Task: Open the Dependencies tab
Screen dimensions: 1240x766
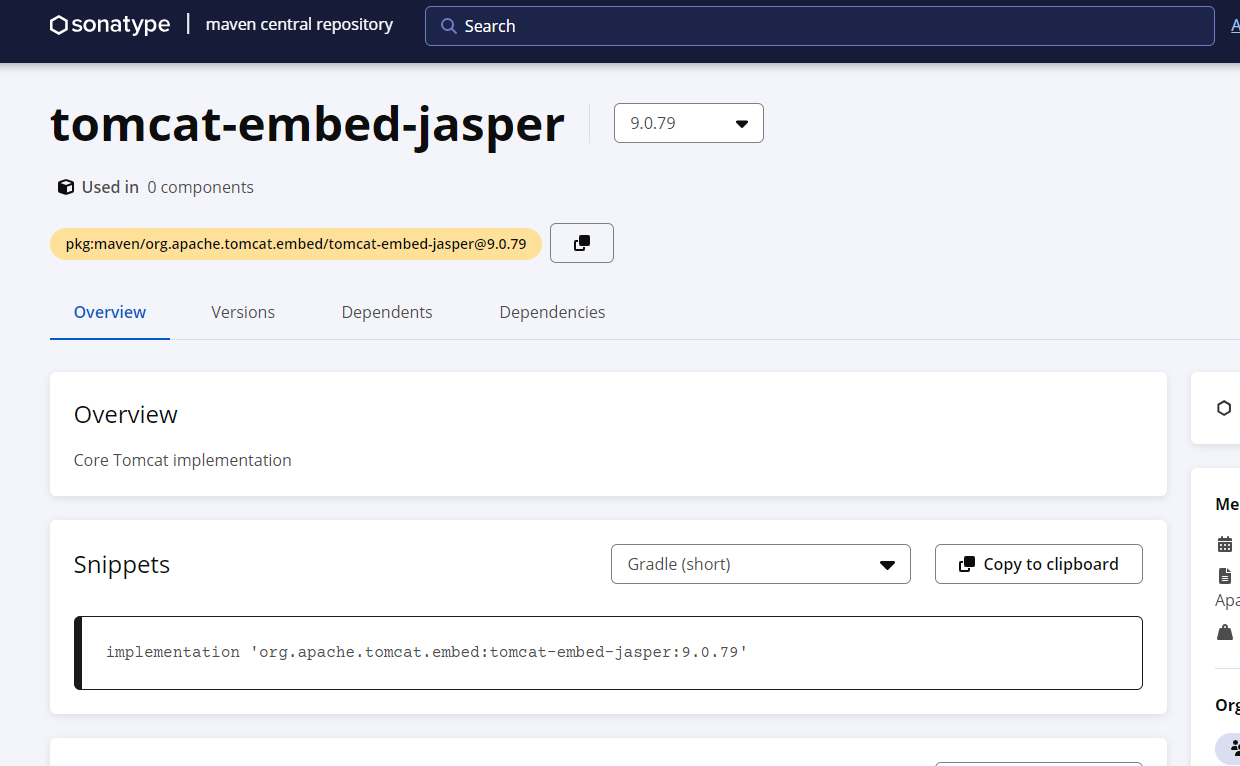Action: pyautogui.click(x=552, y=312)
